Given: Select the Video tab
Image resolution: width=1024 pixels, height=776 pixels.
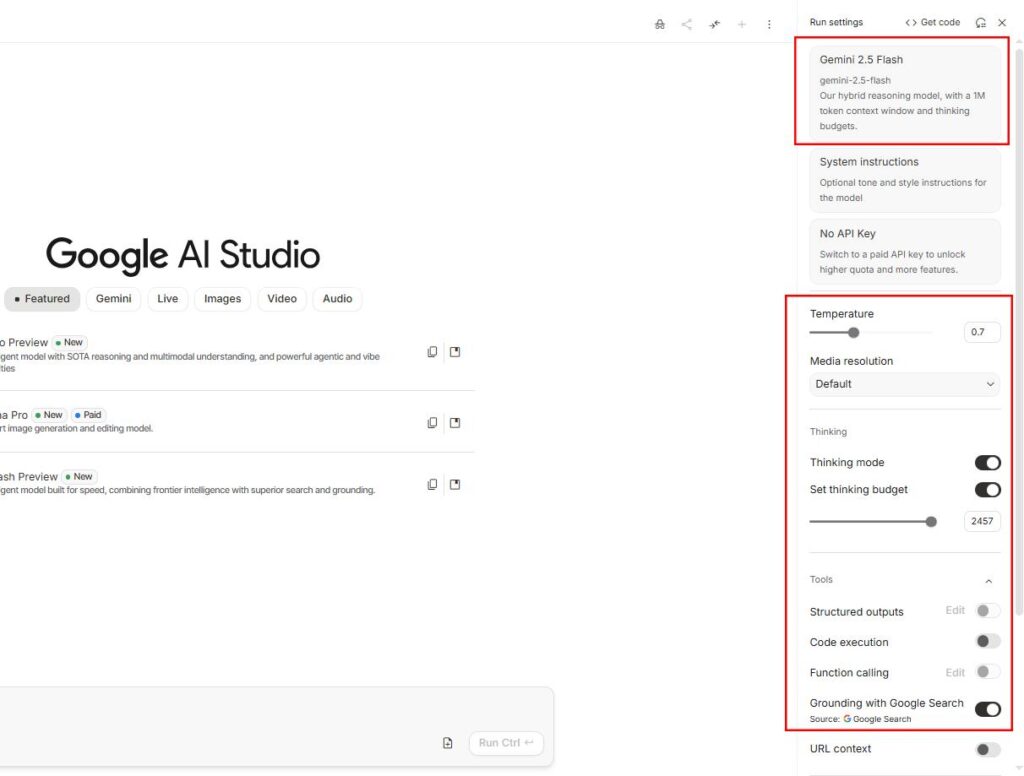Looking at the screenshot, I should pyautogui.click(x=282, y=299).
